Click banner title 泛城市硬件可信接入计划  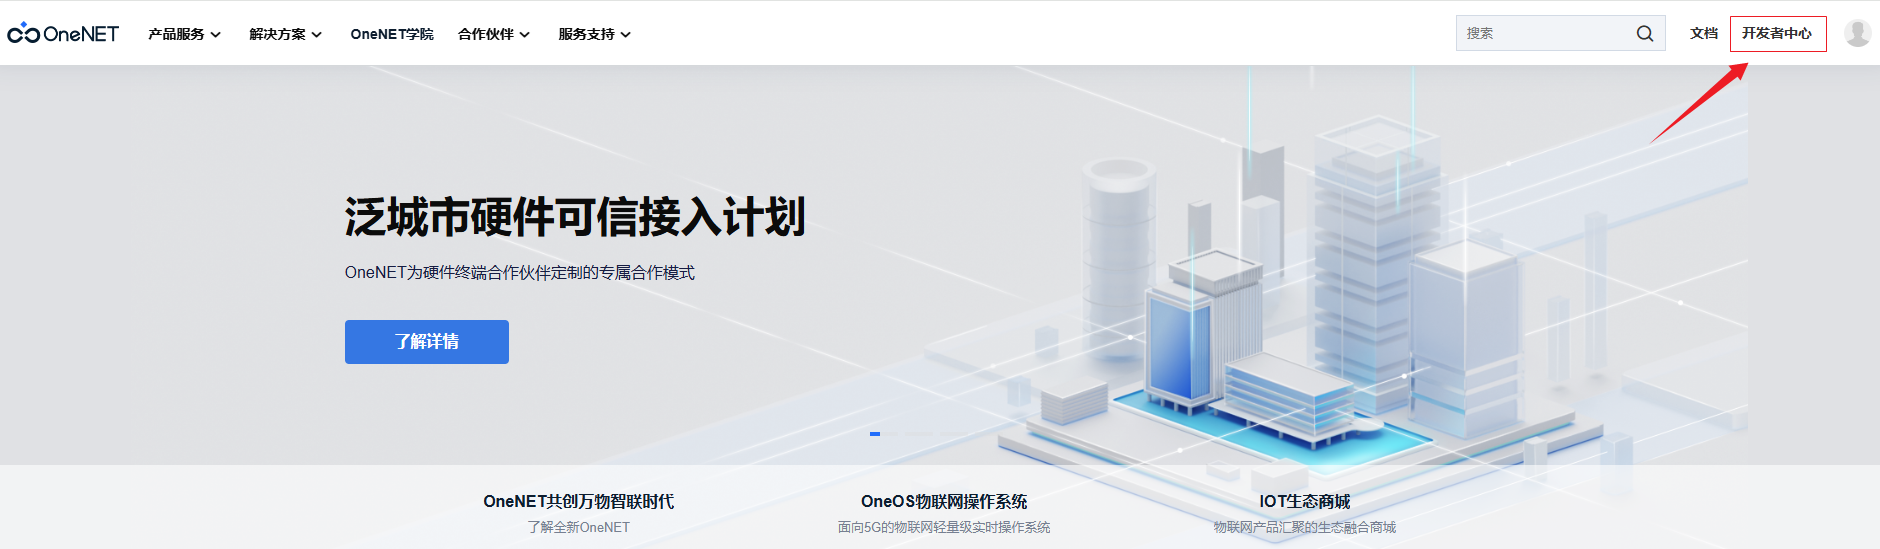tap(575, 217)
